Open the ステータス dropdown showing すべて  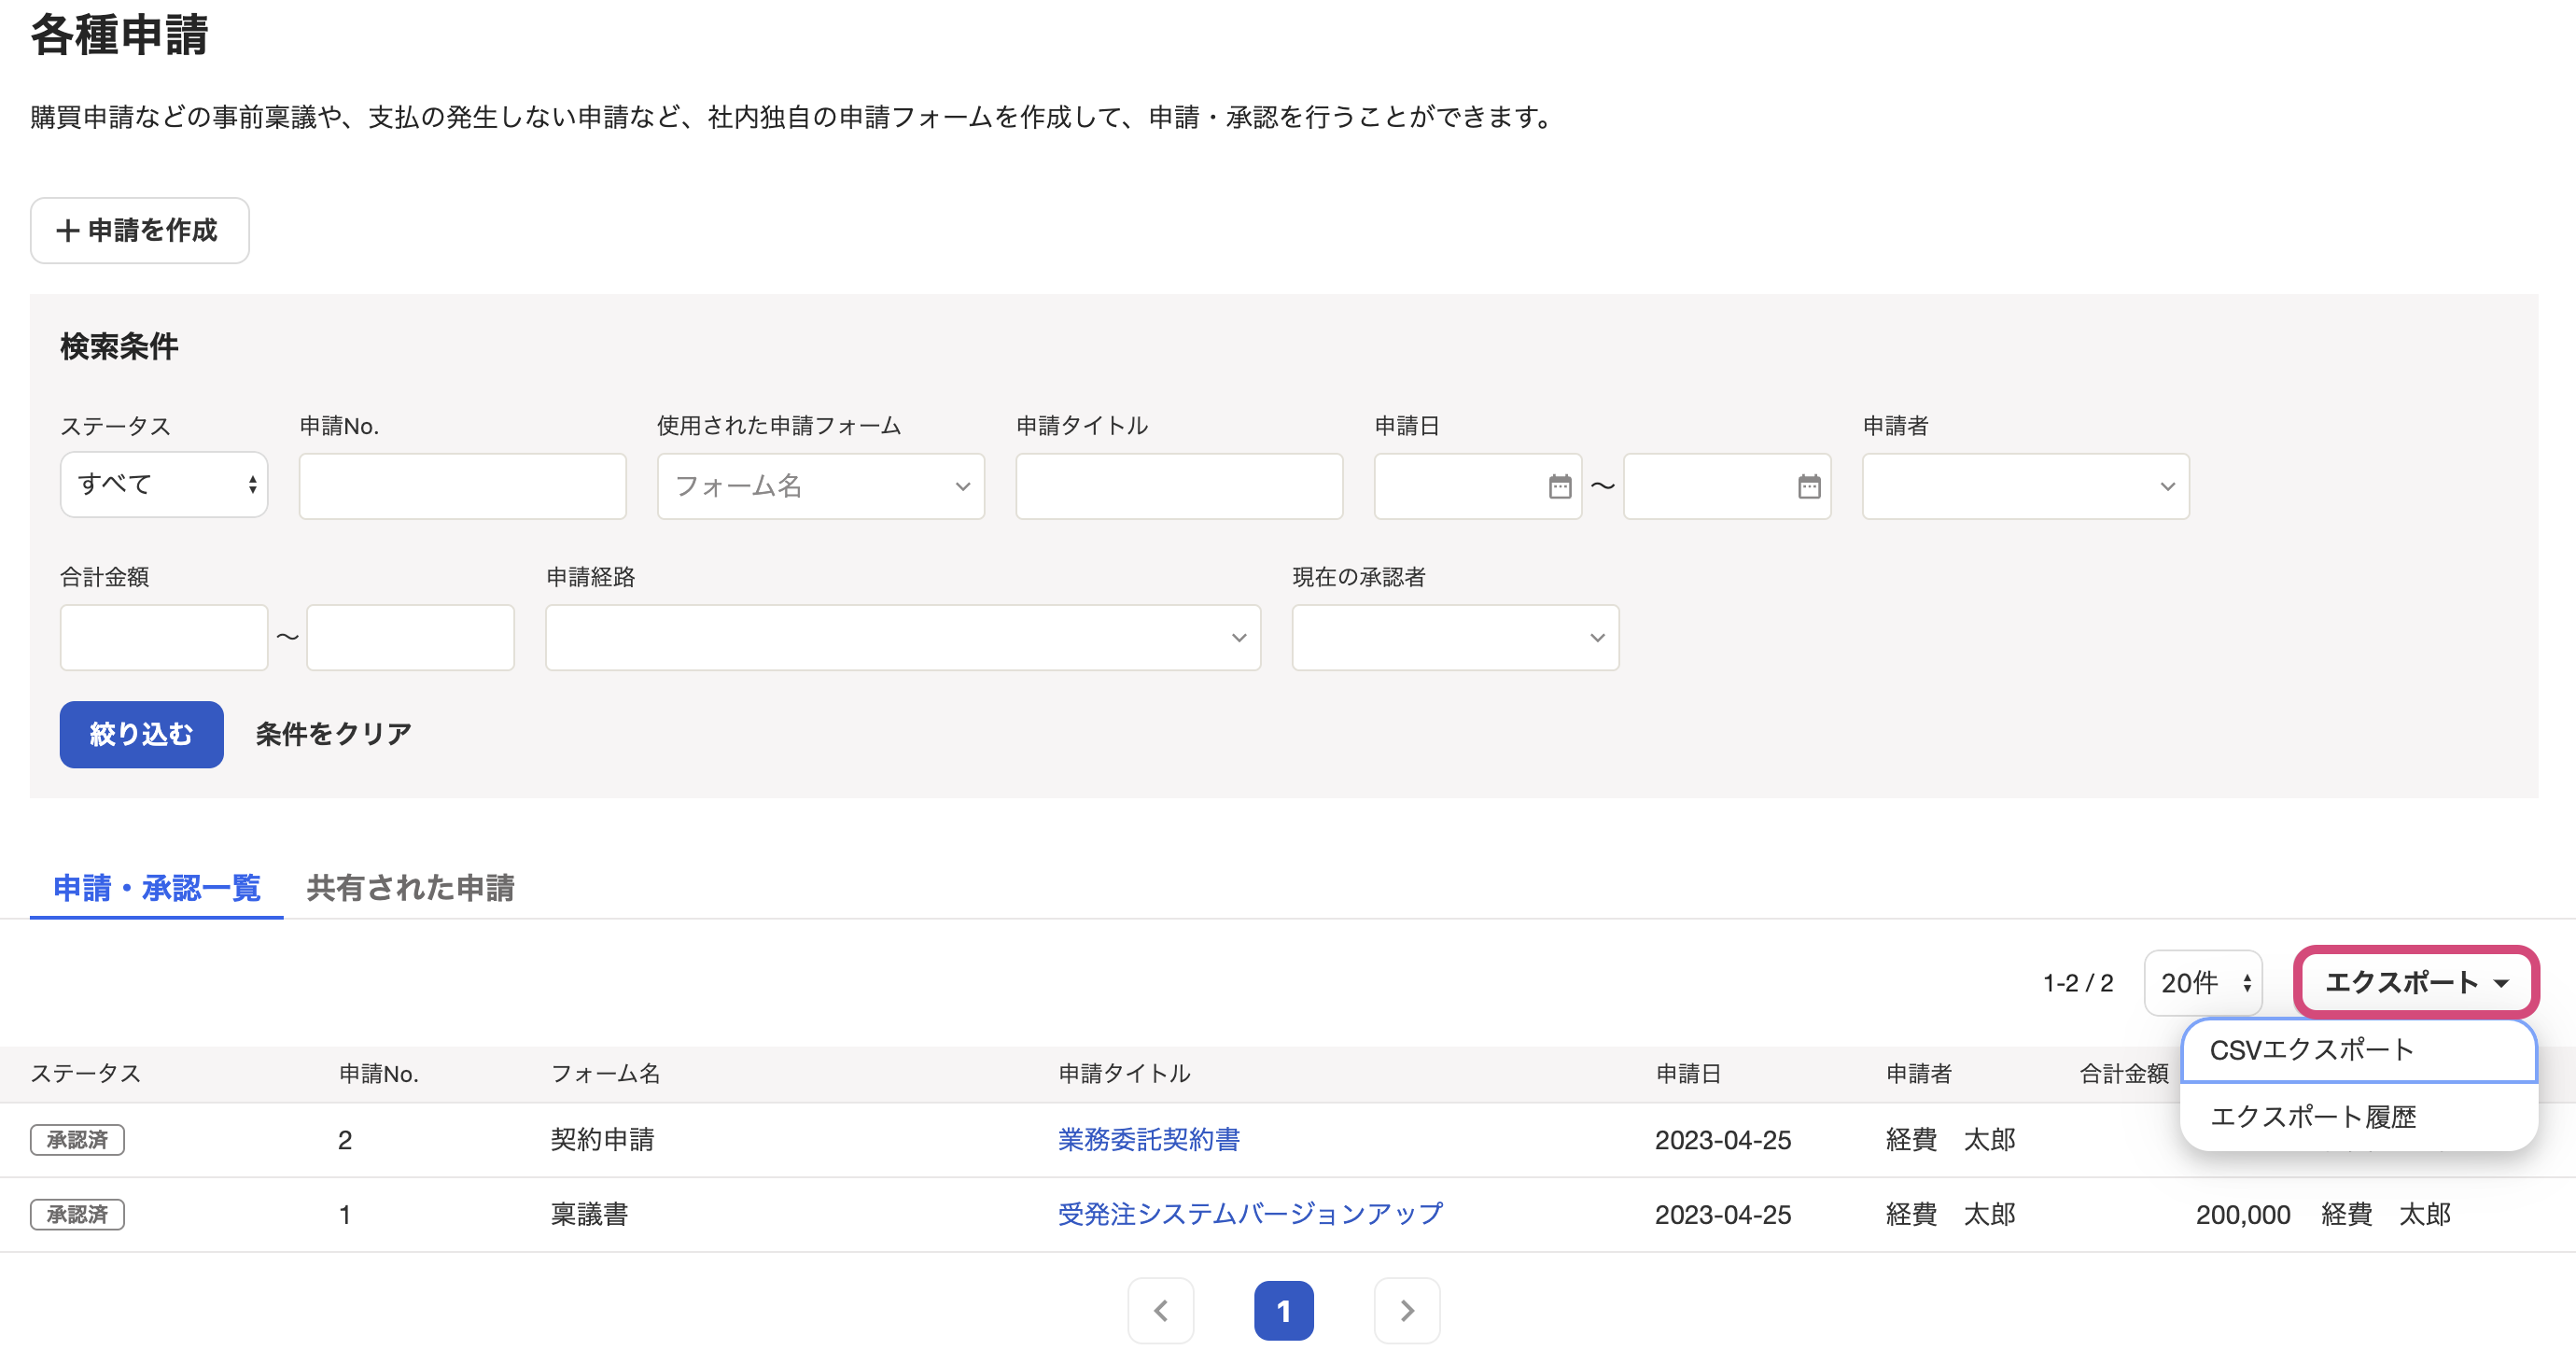tap(164, 485)
